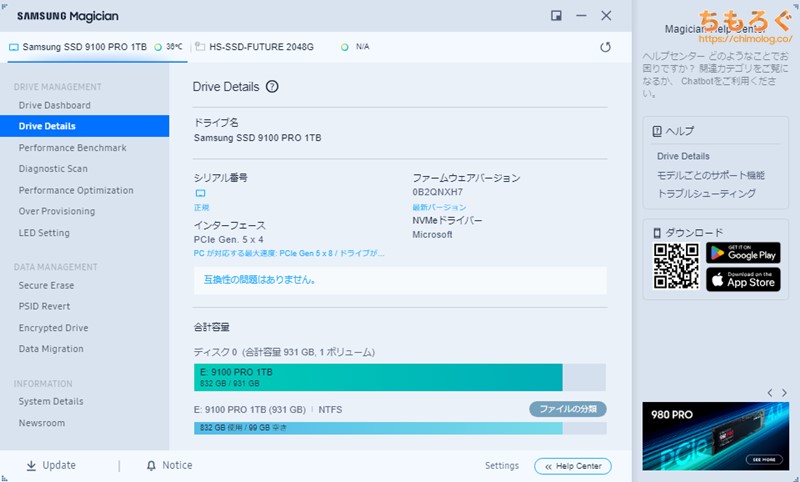Click the PC が対応する最大速度 link
The width and height of the screenshot is (800, 482).
289,253
